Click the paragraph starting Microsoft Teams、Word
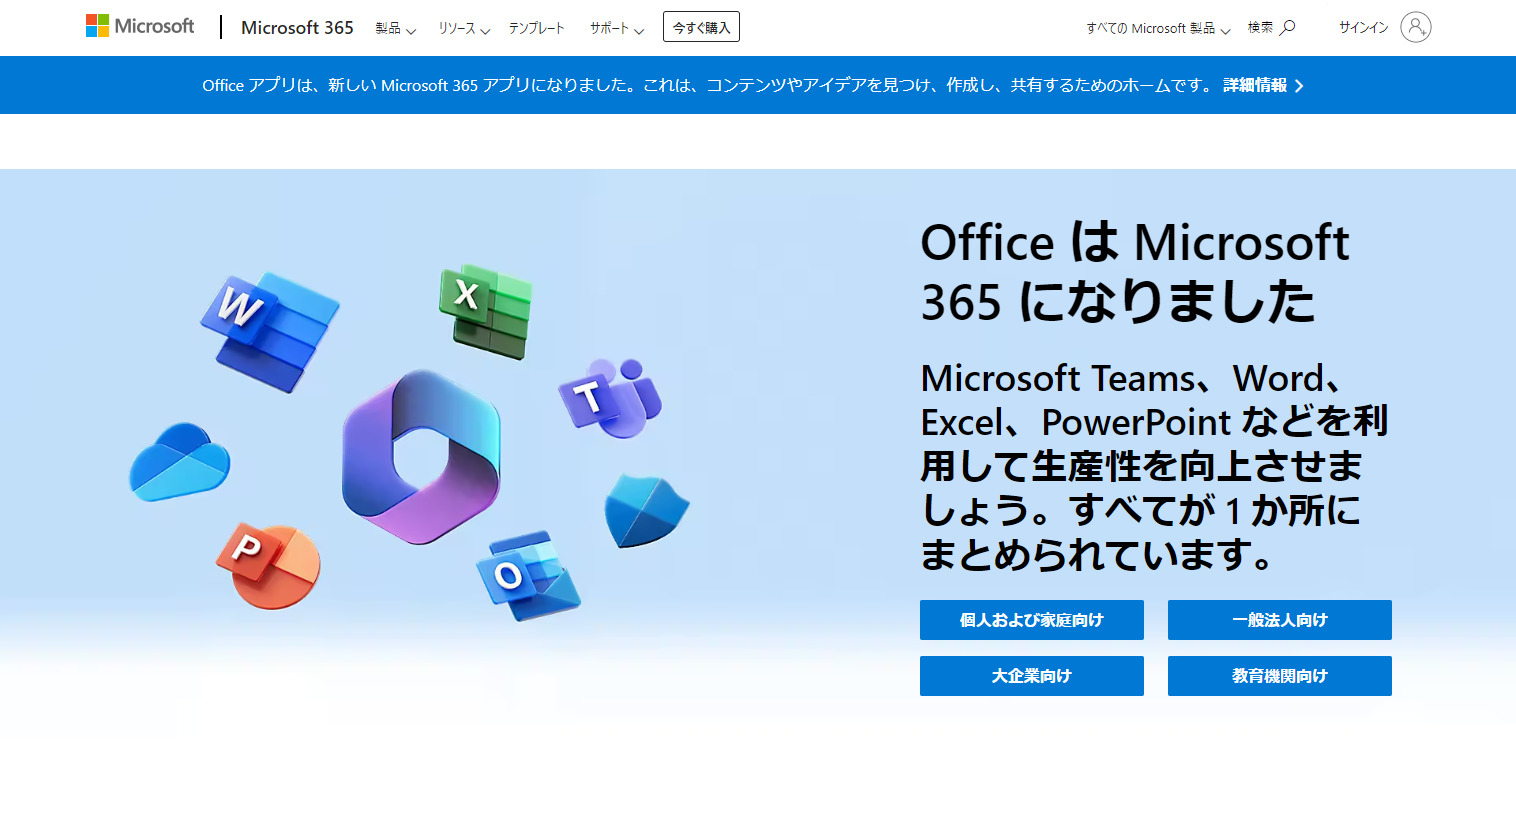Image resolution: width=1516 pixels, height=825 pixels. coord(1154,466)
